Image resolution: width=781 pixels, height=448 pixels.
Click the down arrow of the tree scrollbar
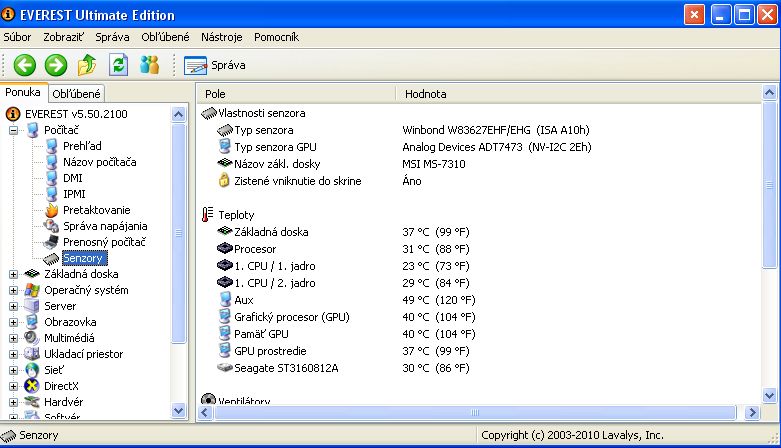click(x=178, y=411)
